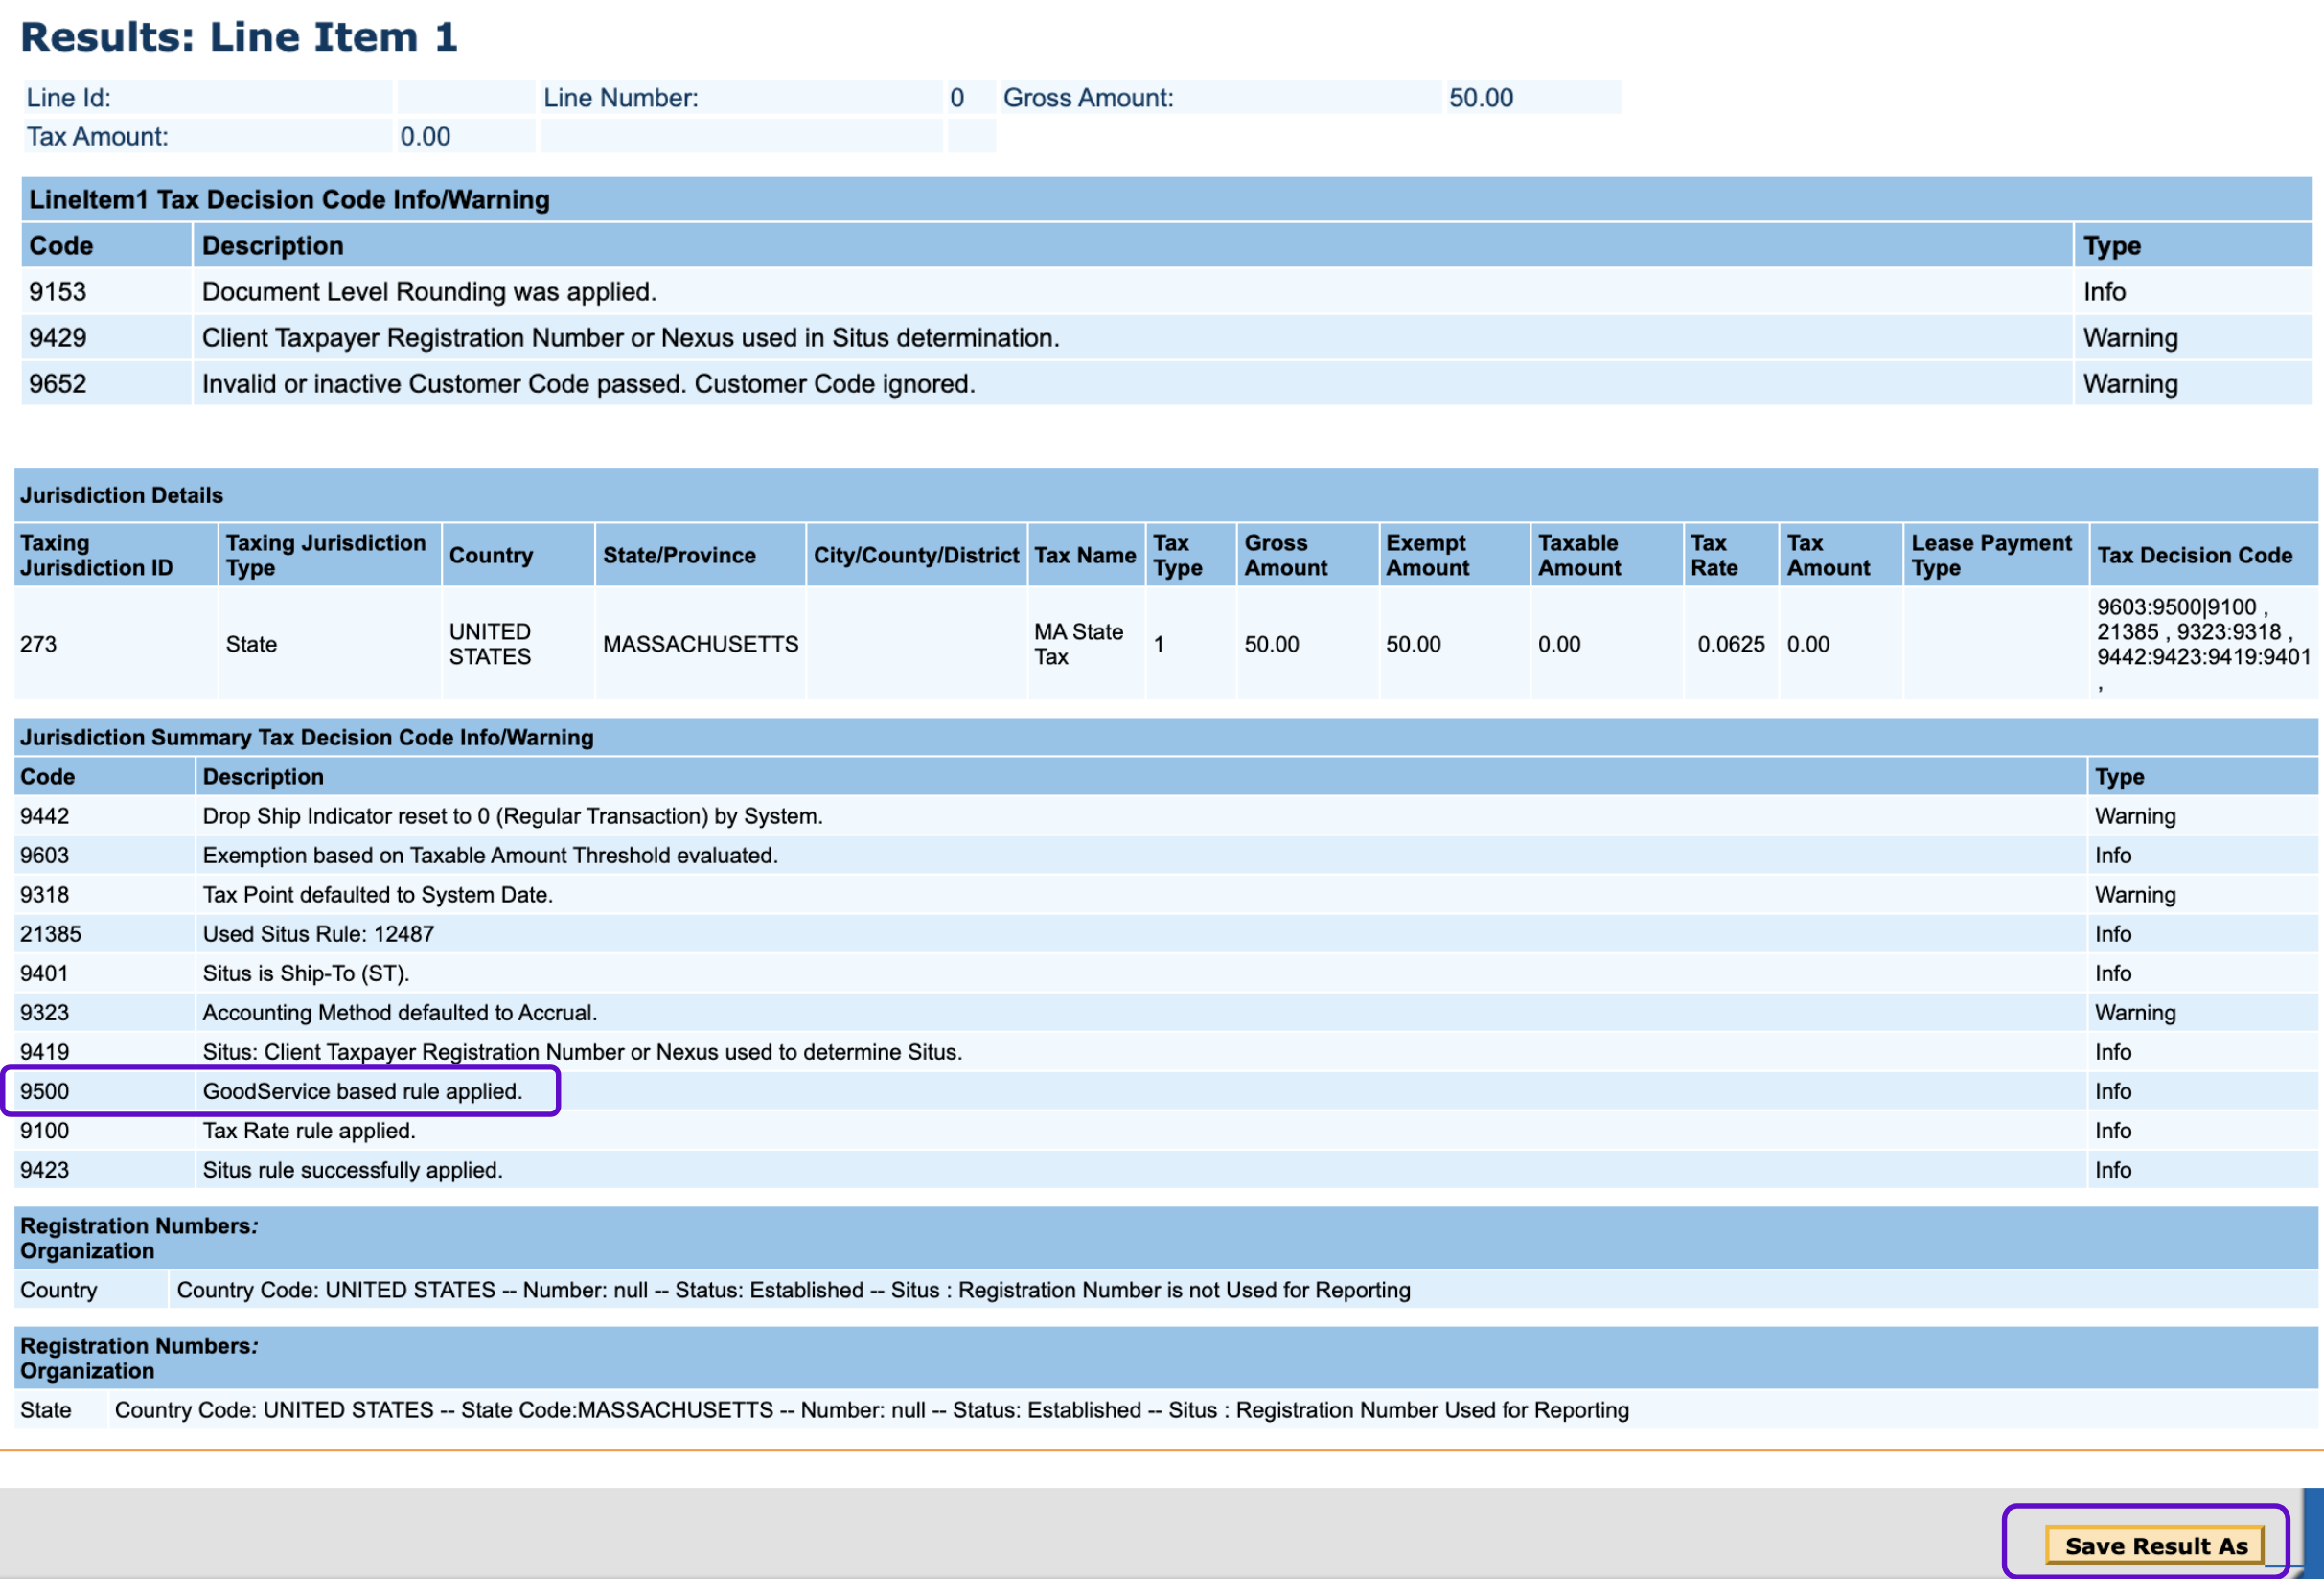Select code 9500 GoodService rule row
2324x1579 pixels.
point(362,1091)
